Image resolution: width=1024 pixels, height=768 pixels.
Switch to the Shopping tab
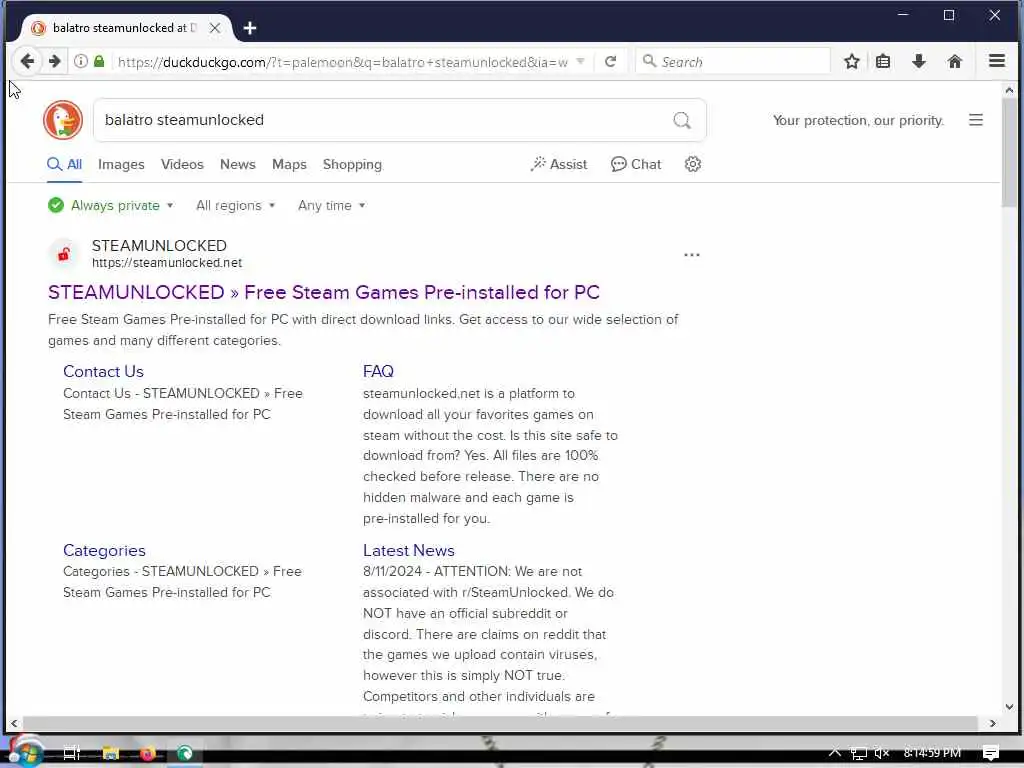coord(352,165)
